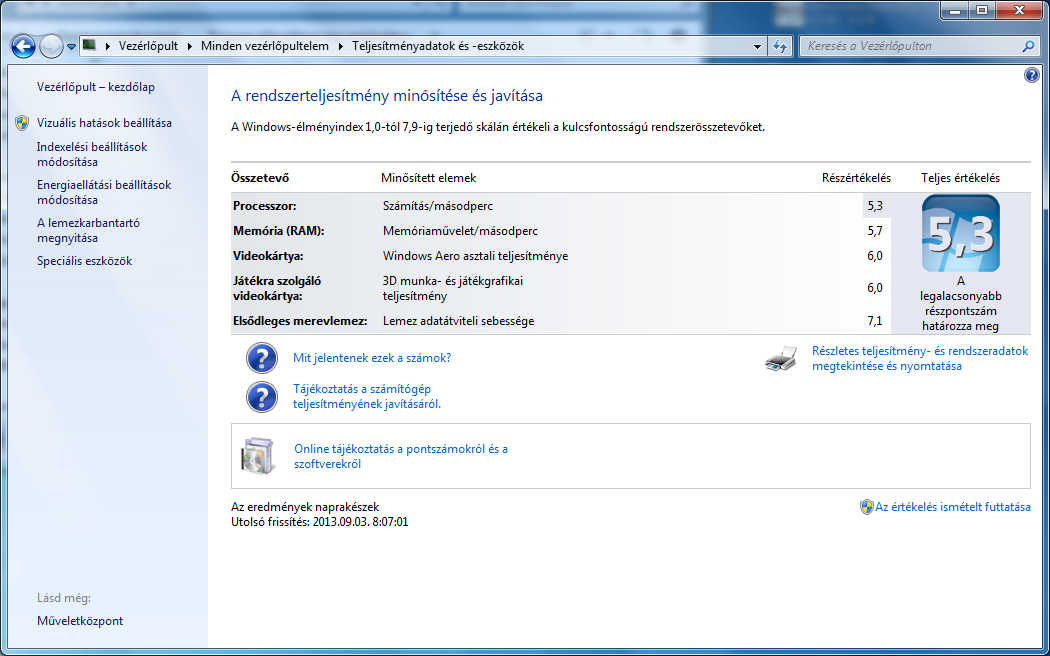This screenshot has width=1050, height=656.
Task: Click the Processzor subscore 5,3
Action: [875, 206]
